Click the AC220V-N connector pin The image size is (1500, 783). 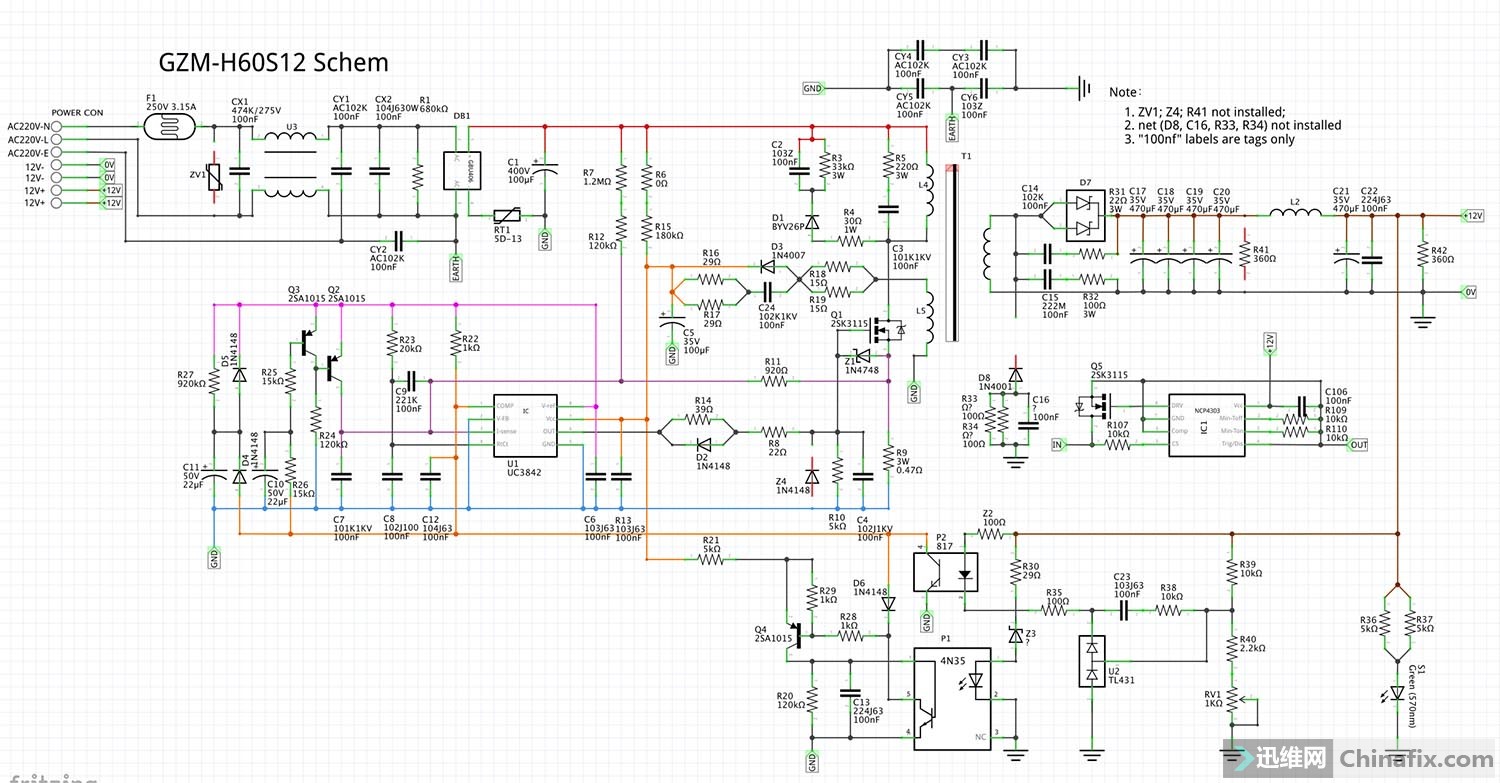pos(56,126)
